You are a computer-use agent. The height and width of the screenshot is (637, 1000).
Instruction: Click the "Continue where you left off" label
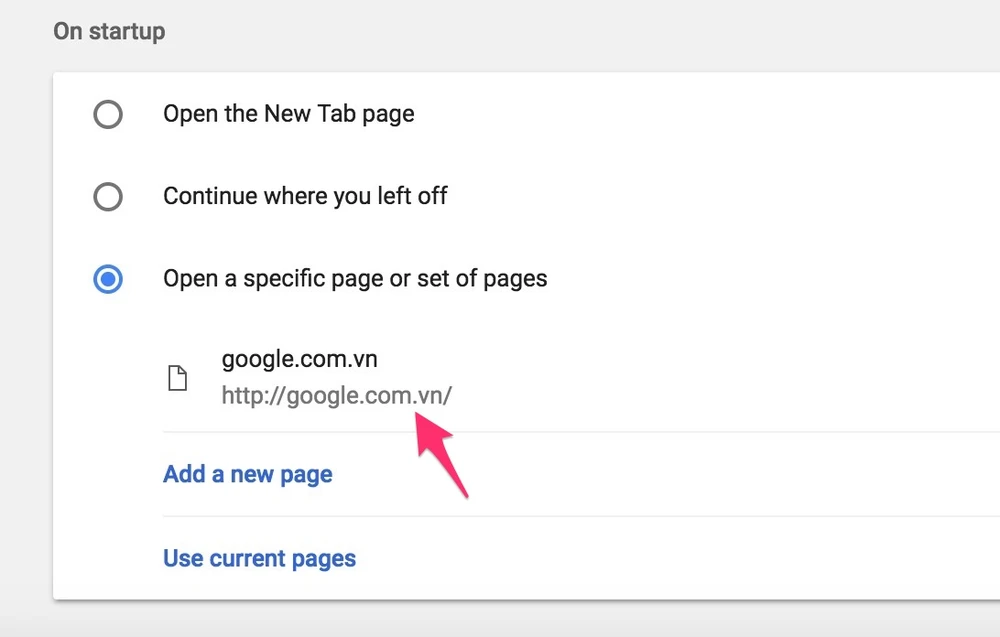coord(305,196)
